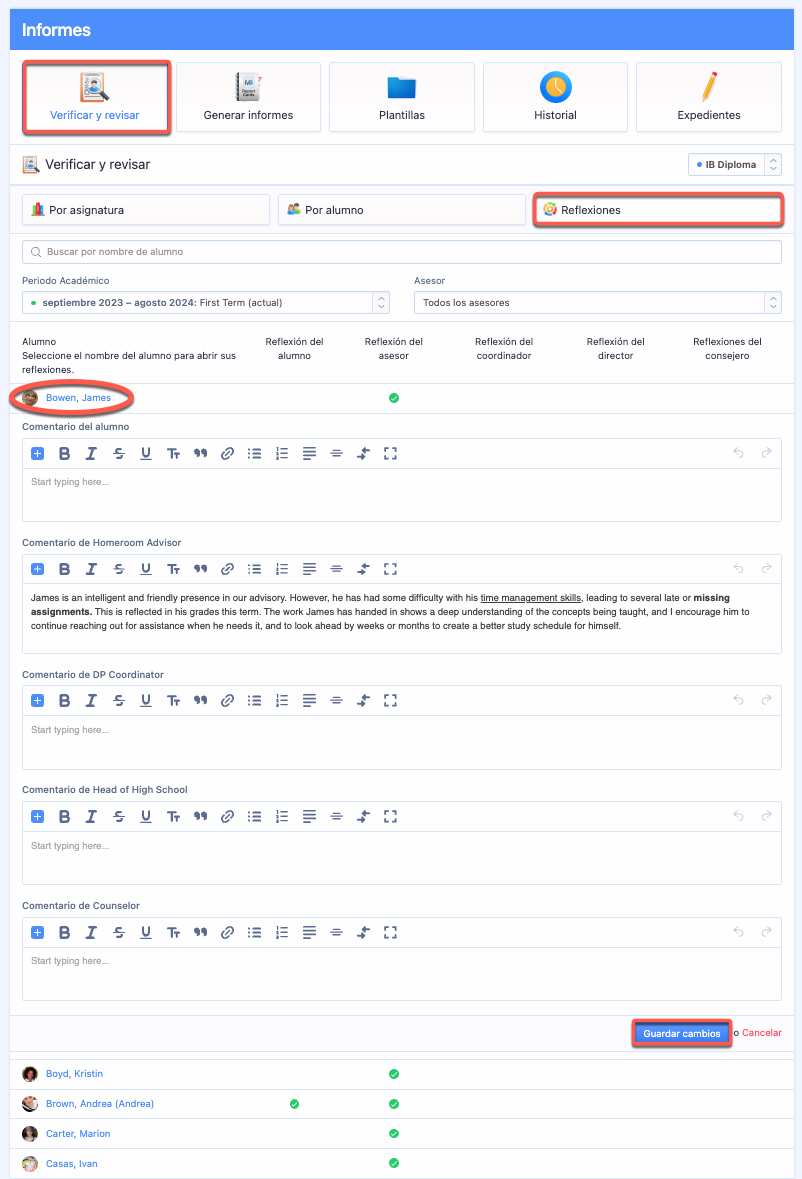Click the Cancelar link
Image resolution: width=802 pixels, height=1179 pixels.
coord(762,1033)
